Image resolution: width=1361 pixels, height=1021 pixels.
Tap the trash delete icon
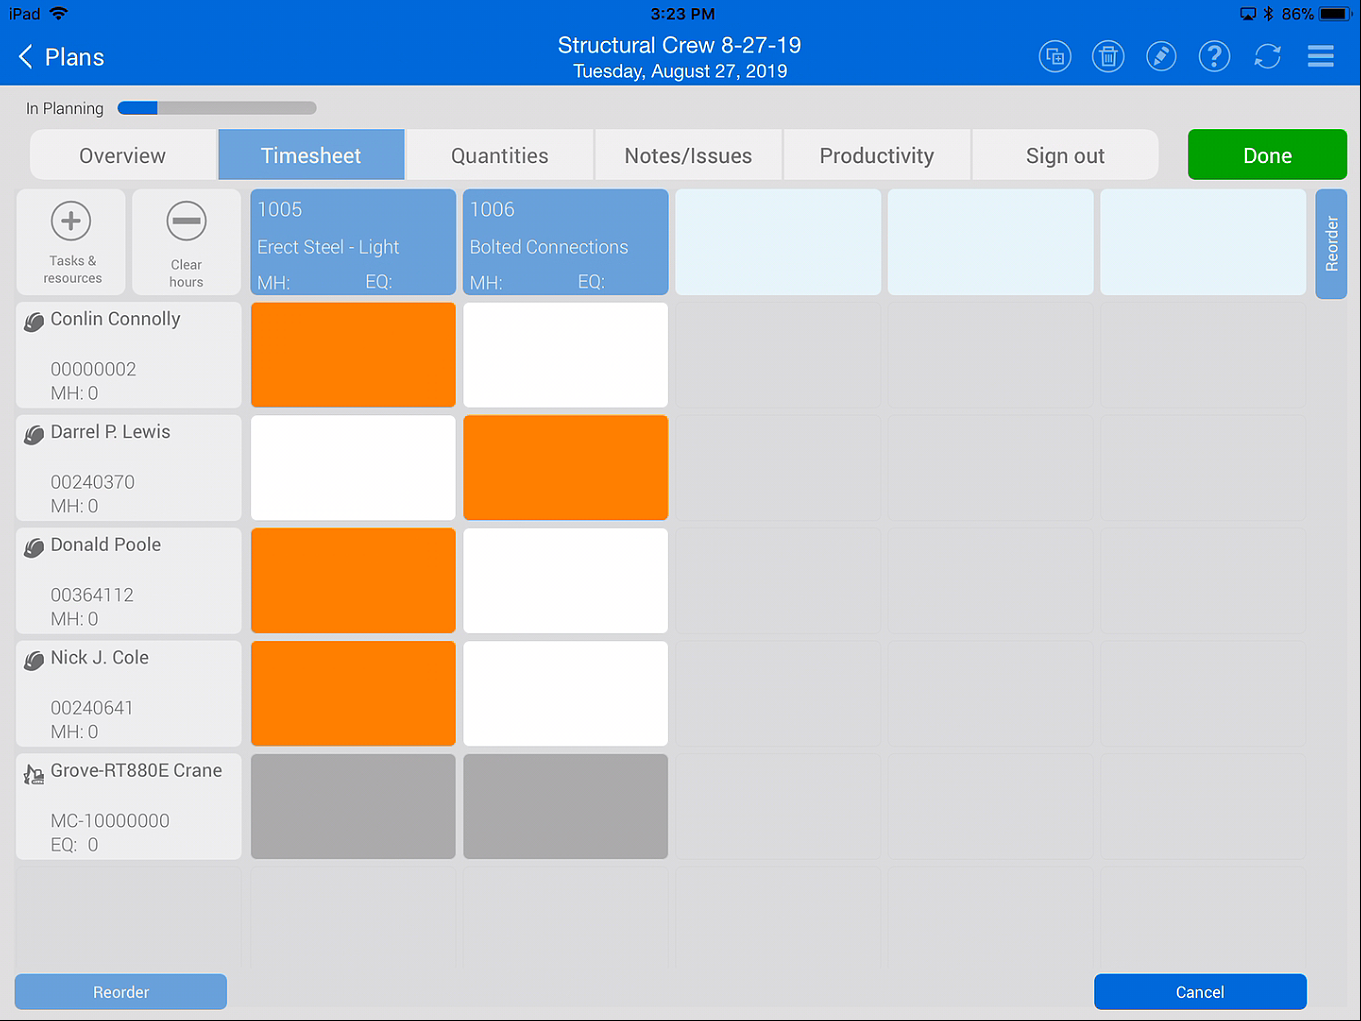tap(1108, 57)
